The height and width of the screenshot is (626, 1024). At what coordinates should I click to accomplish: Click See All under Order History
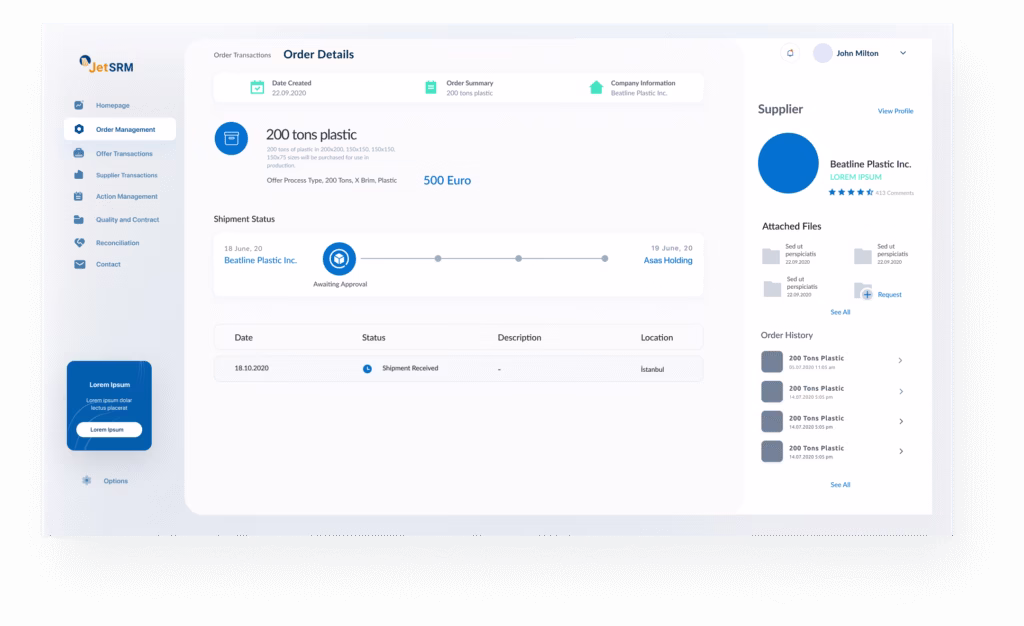[840, 484]
